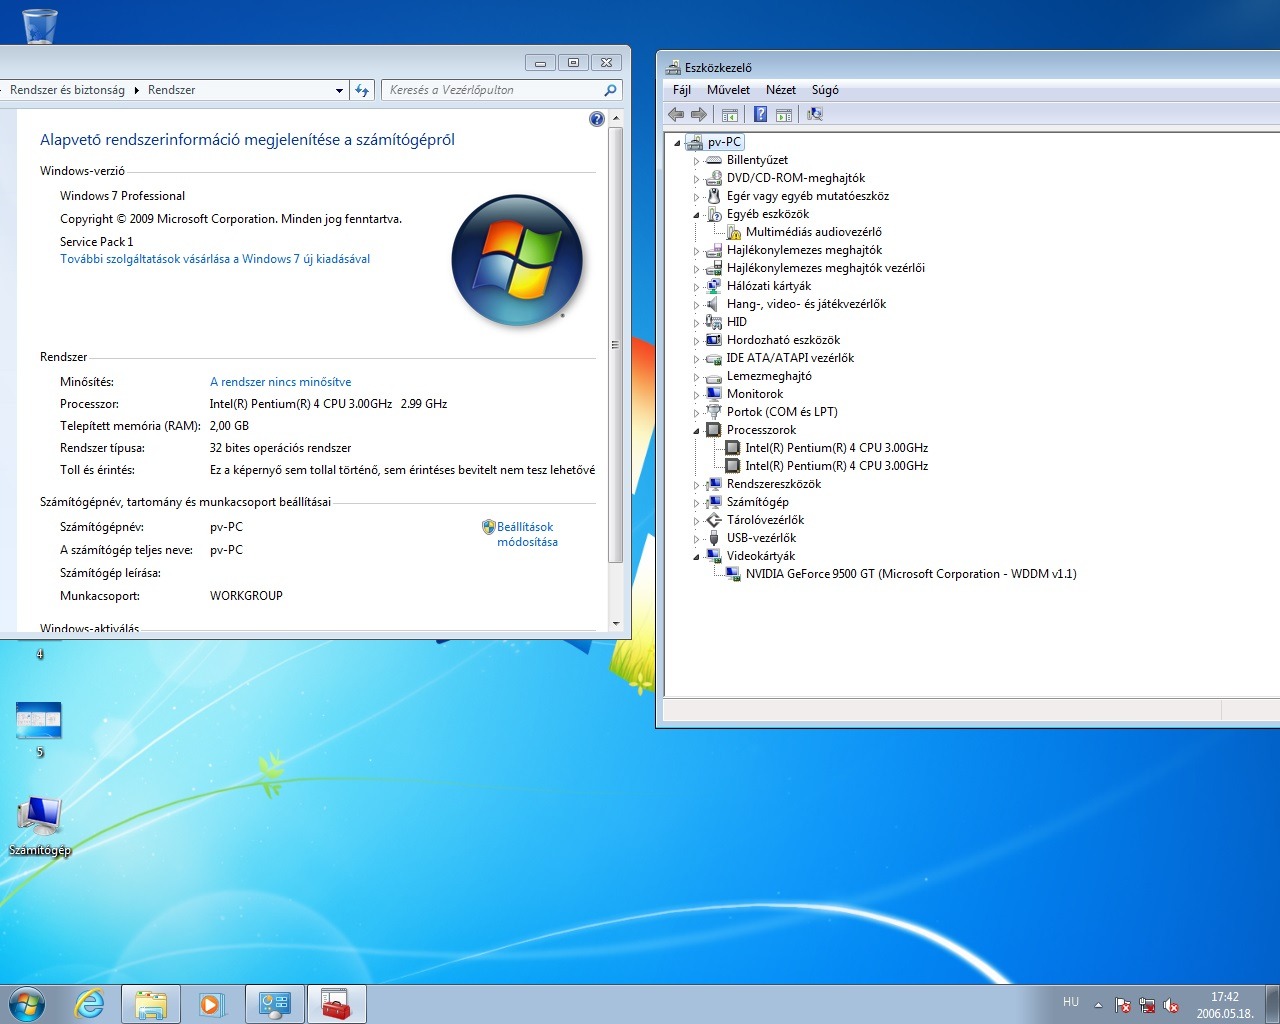Screen dimensions: 1280x1024
Task: Expand the USB-vezérlők node
Action: point(697,539)
